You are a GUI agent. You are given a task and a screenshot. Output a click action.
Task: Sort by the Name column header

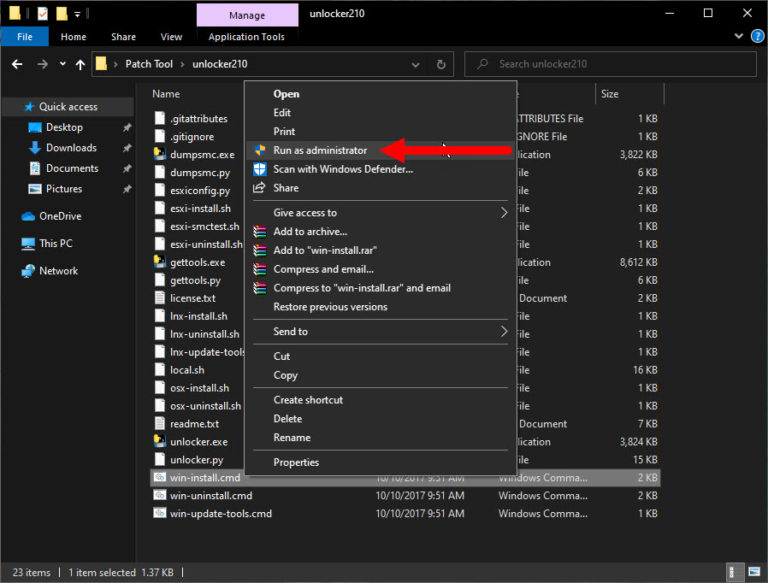(166, 94)
